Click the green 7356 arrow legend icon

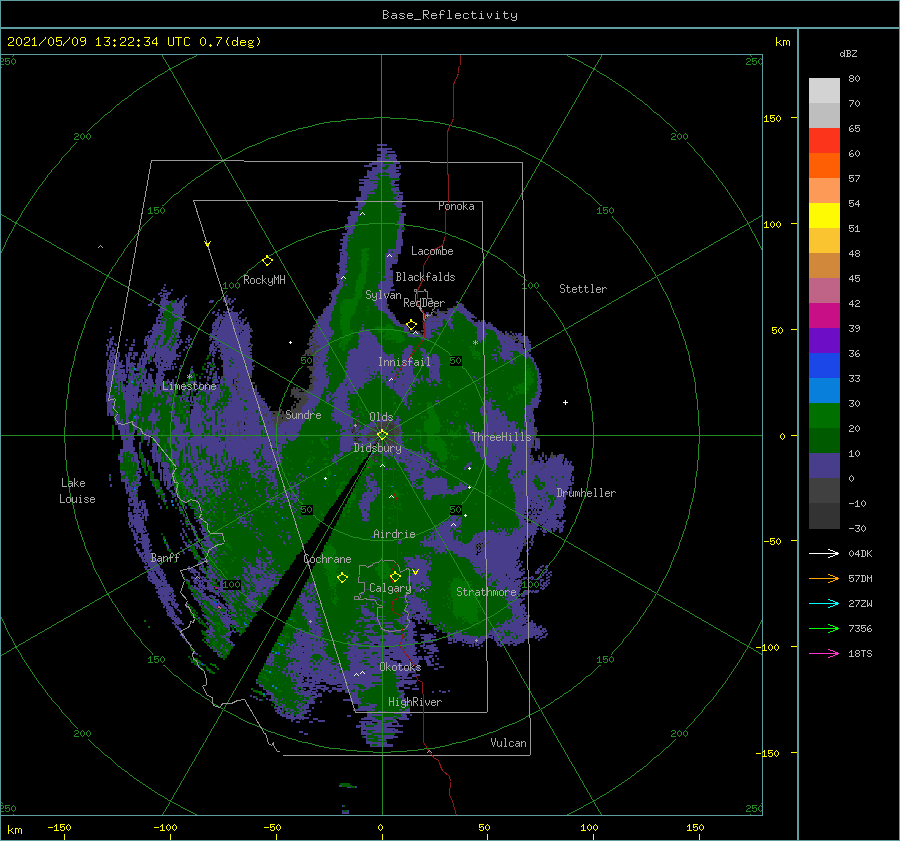[x=824, y=629]
